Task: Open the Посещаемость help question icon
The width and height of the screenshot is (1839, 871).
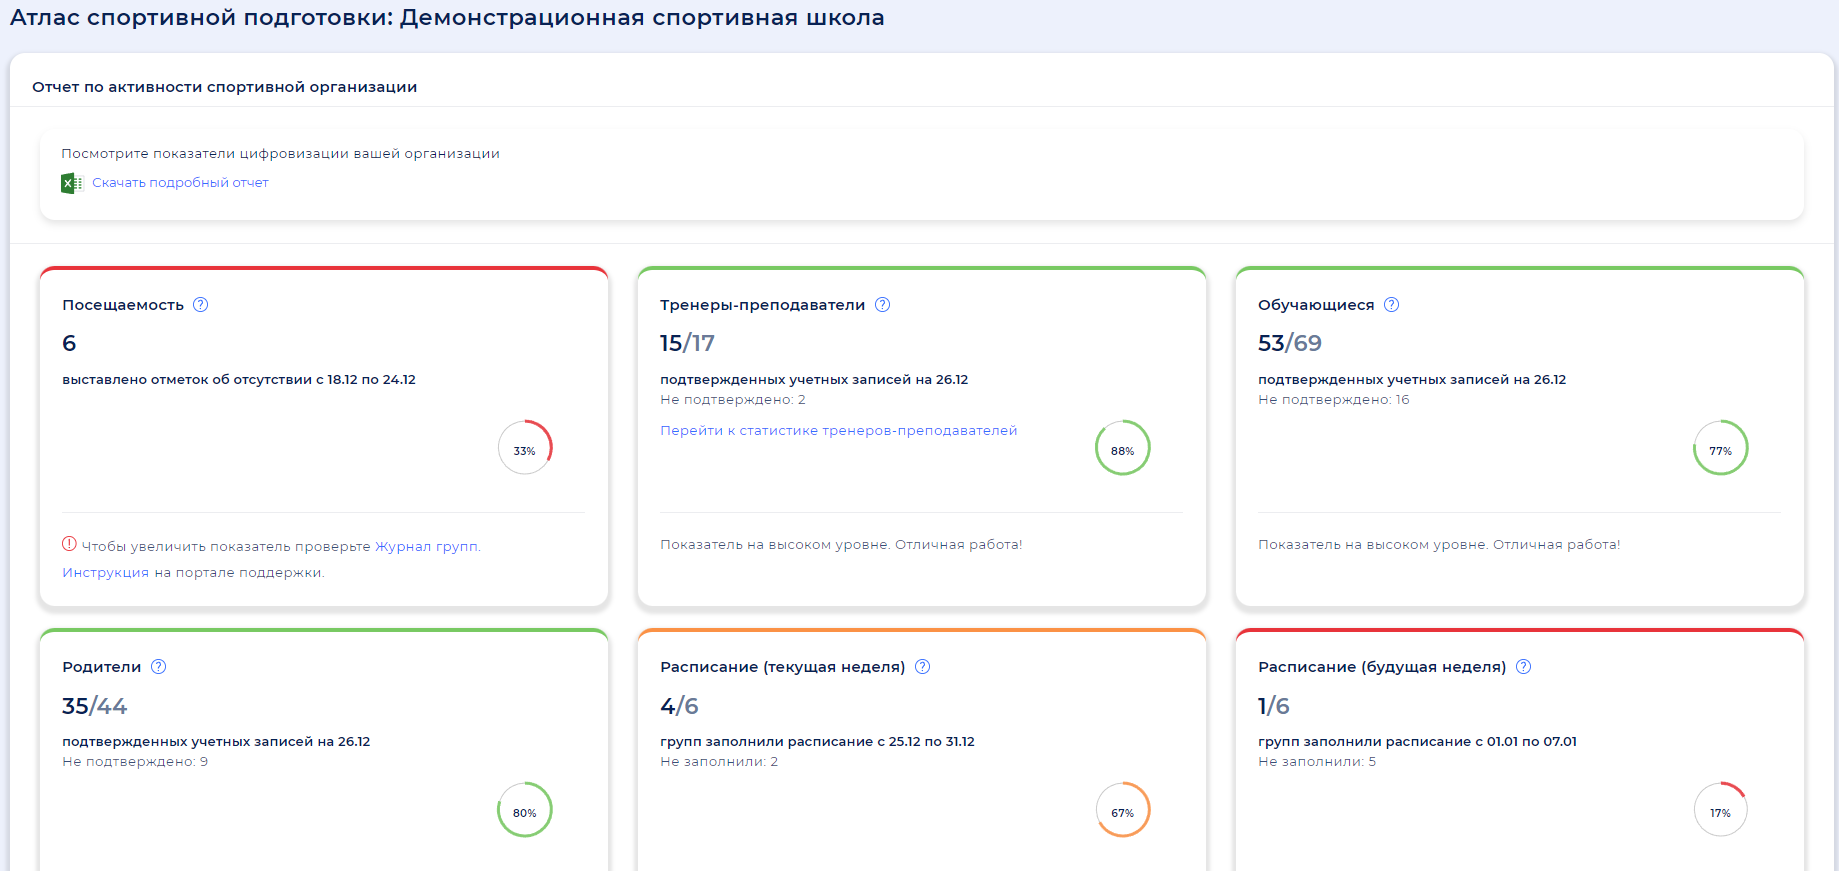Action: [200, 305]
